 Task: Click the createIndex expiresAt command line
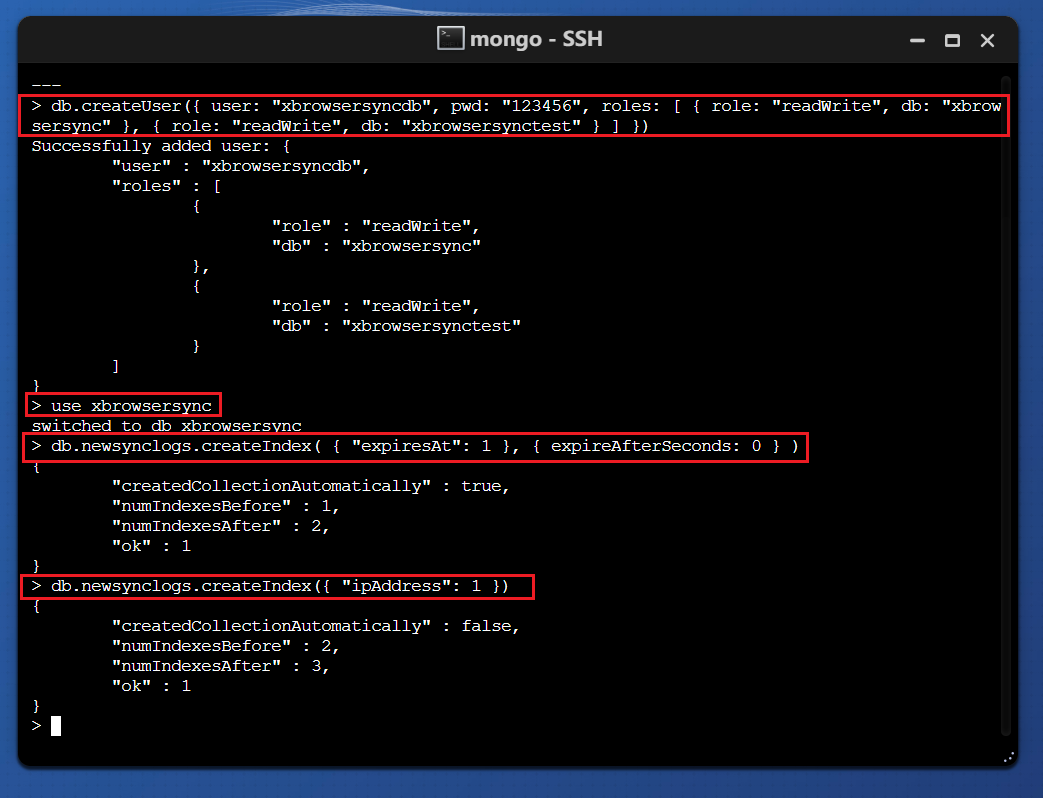click(x=415, y=446)
